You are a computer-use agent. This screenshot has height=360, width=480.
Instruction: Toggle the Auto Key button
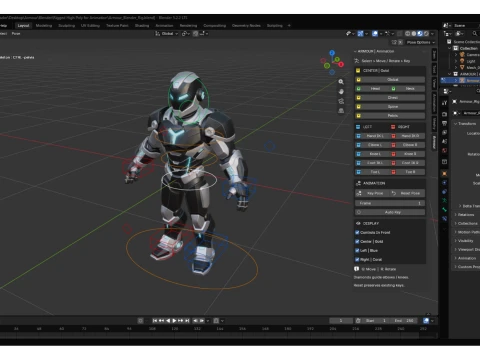(x=390, y=212)
